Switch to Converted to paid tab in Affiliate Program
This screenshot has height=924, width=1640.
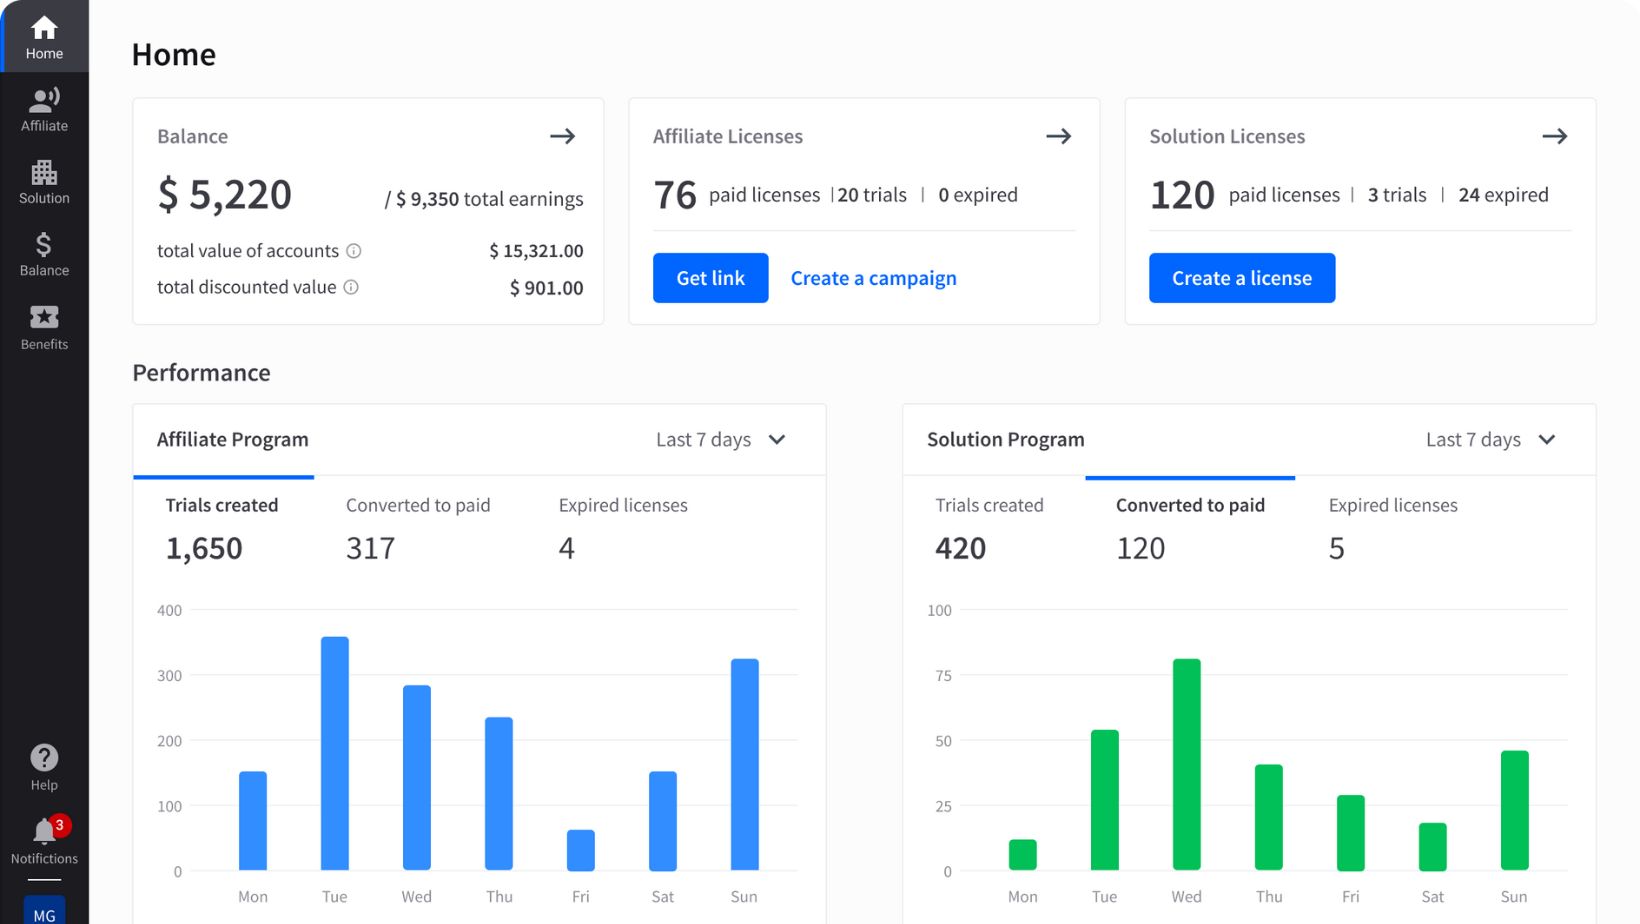click(418, 505)
